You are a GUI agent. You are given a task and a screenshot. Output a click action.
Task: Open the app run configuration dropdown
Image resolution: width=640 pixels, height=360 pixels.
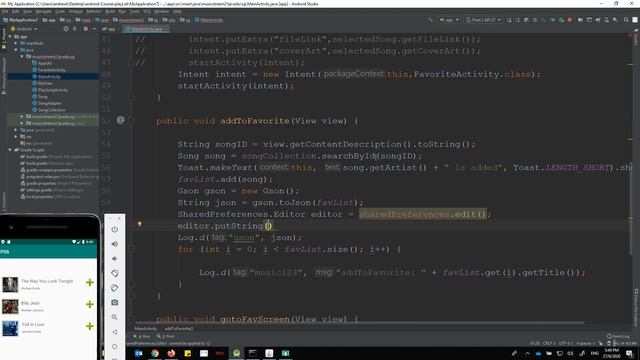tap(449, 20)
